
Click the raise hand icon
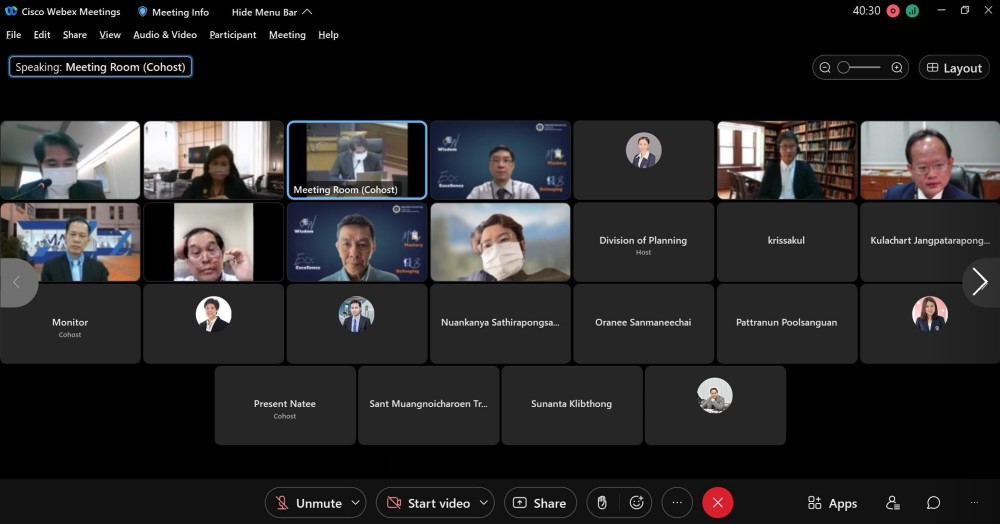tap(602, 503)
